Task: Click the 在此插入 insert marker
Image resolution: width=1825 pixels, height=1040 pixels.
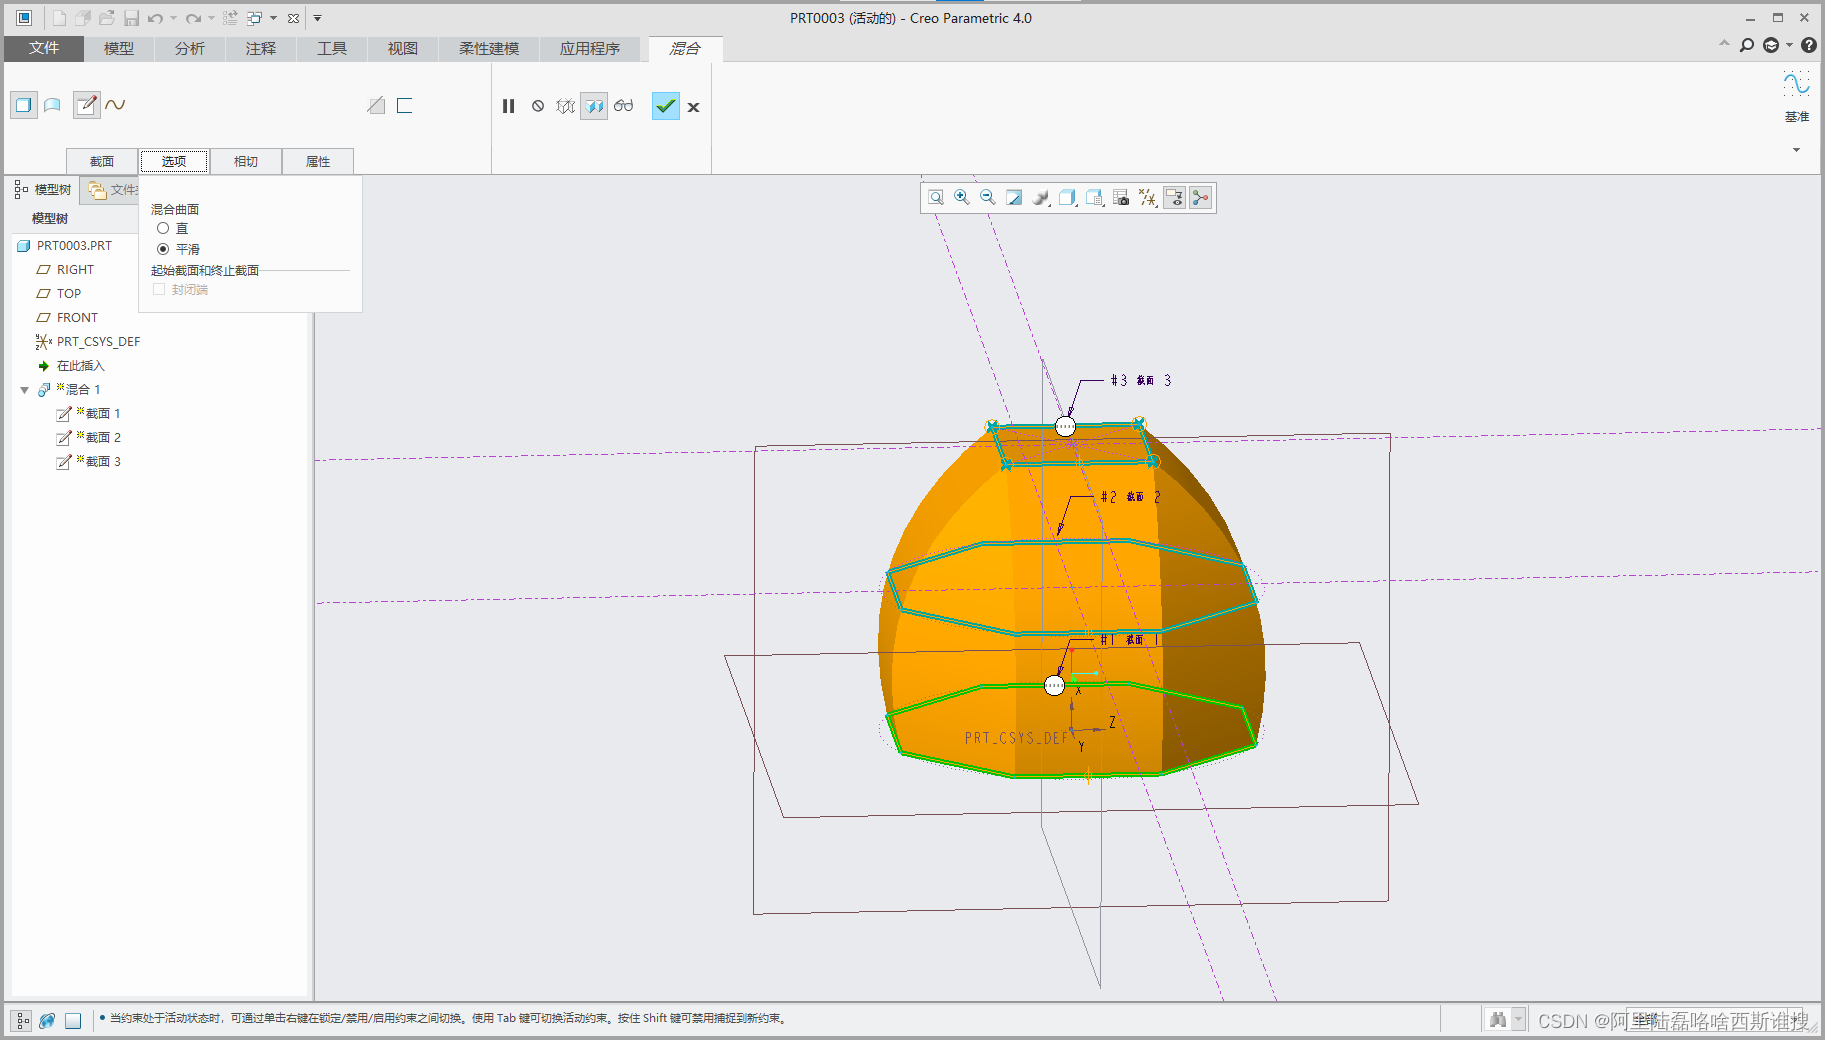Action: pyautogui.click(x=80, y=365)
